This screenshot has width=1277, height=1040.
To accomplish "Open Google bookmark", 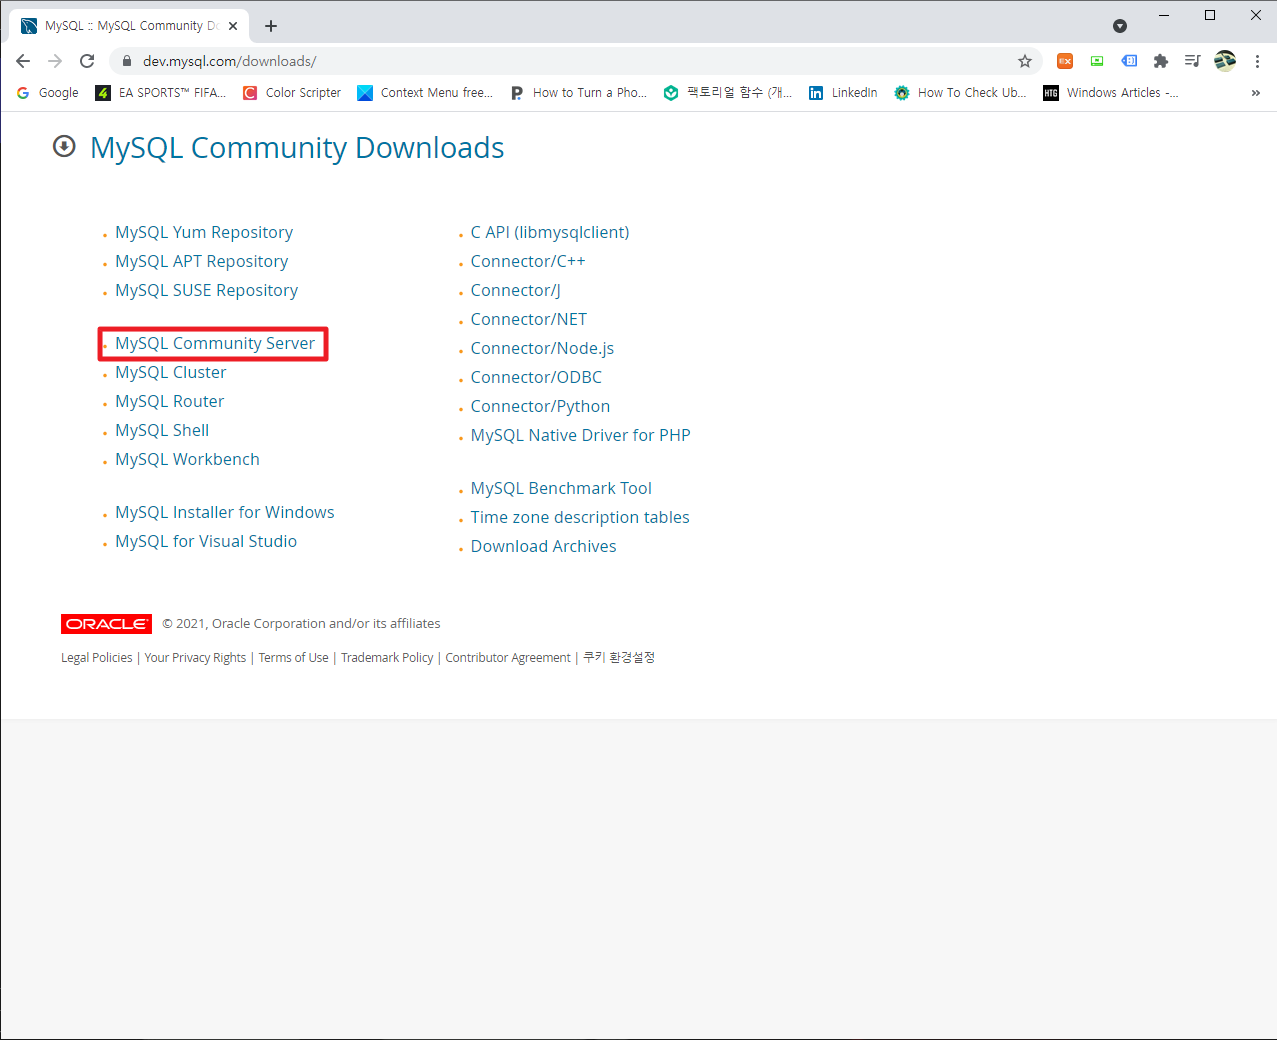I will [x=48, y=93].
